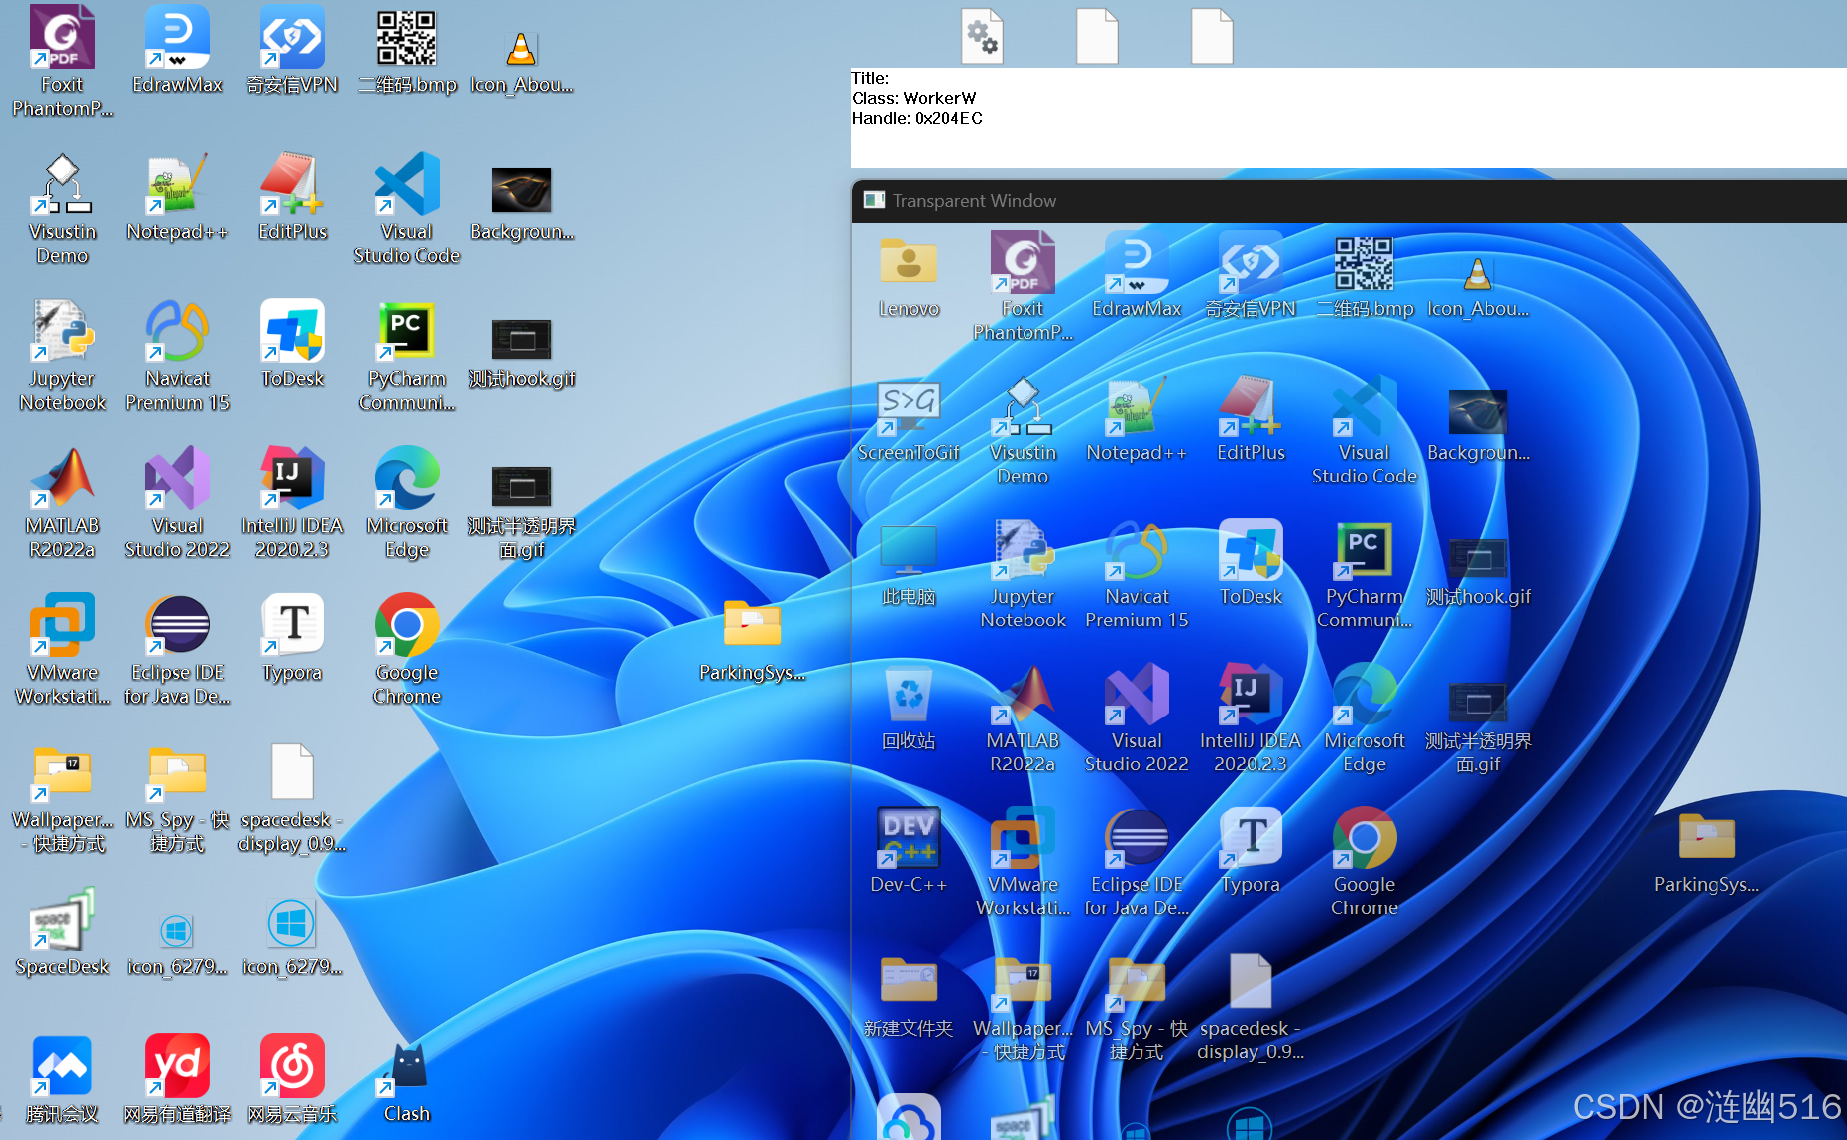Open 腾讯会议 on the left desktop
Viewport: 1847px width, 1140px height.
pos(62,1079)
